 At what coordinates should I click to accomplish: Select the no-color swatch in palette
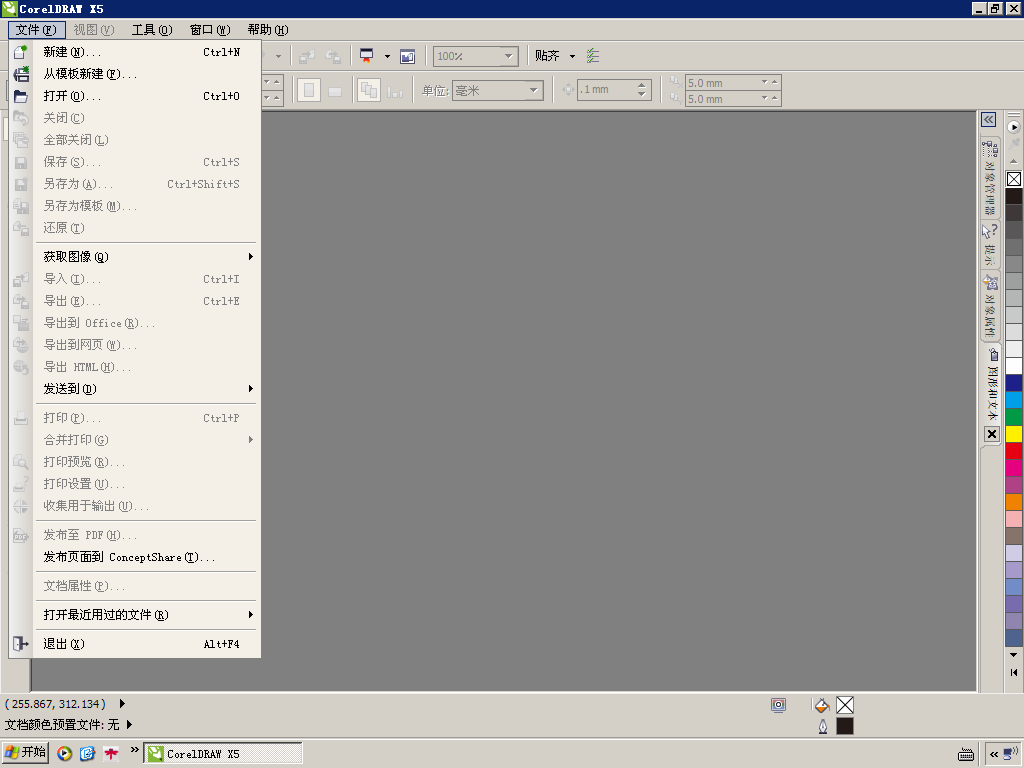click(x=1014, y=179)
